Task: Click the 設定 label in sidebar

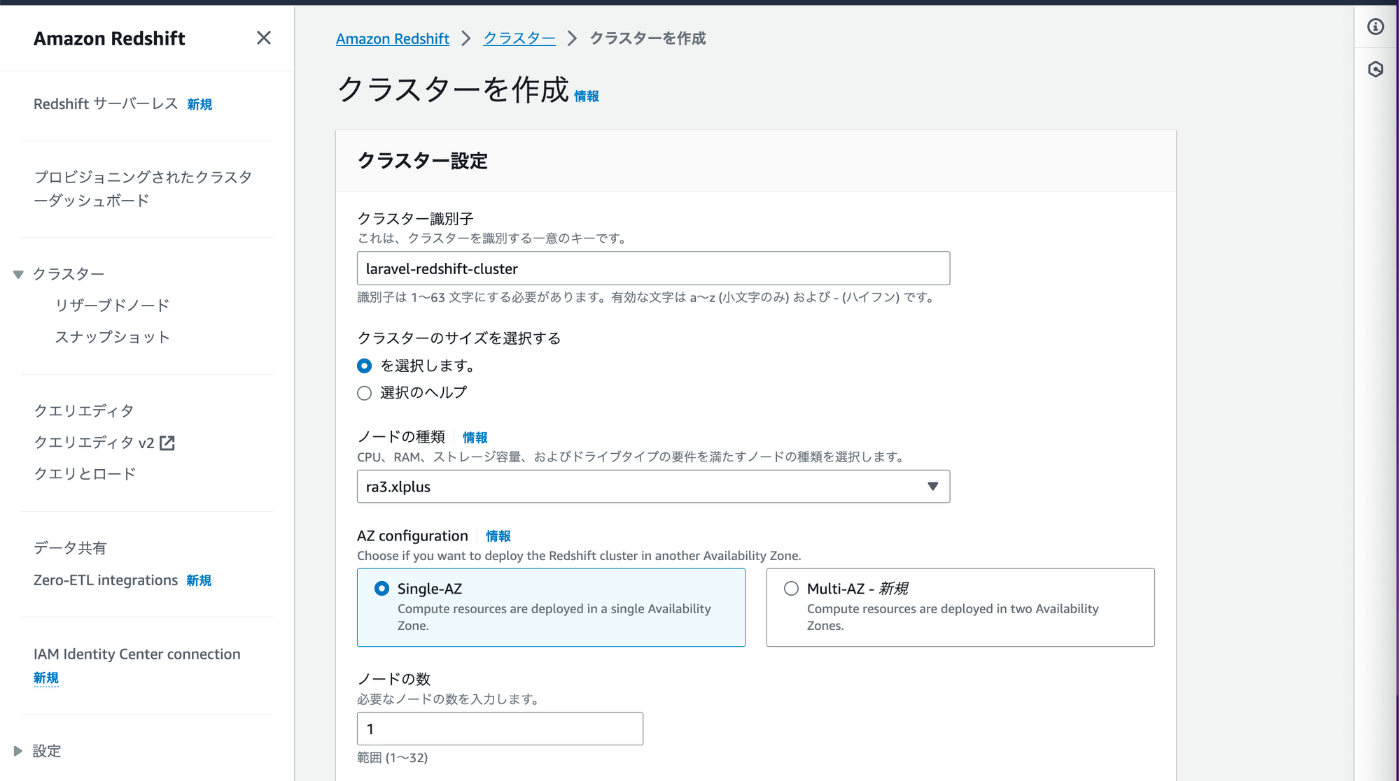Action: coord(47,751)
